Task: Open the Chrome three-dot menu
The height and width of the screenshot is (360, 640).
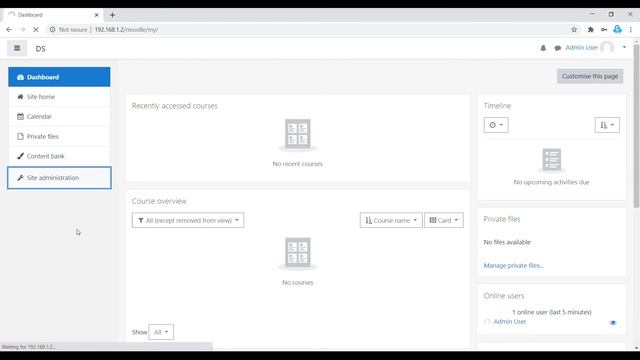Action: point(631,29)
